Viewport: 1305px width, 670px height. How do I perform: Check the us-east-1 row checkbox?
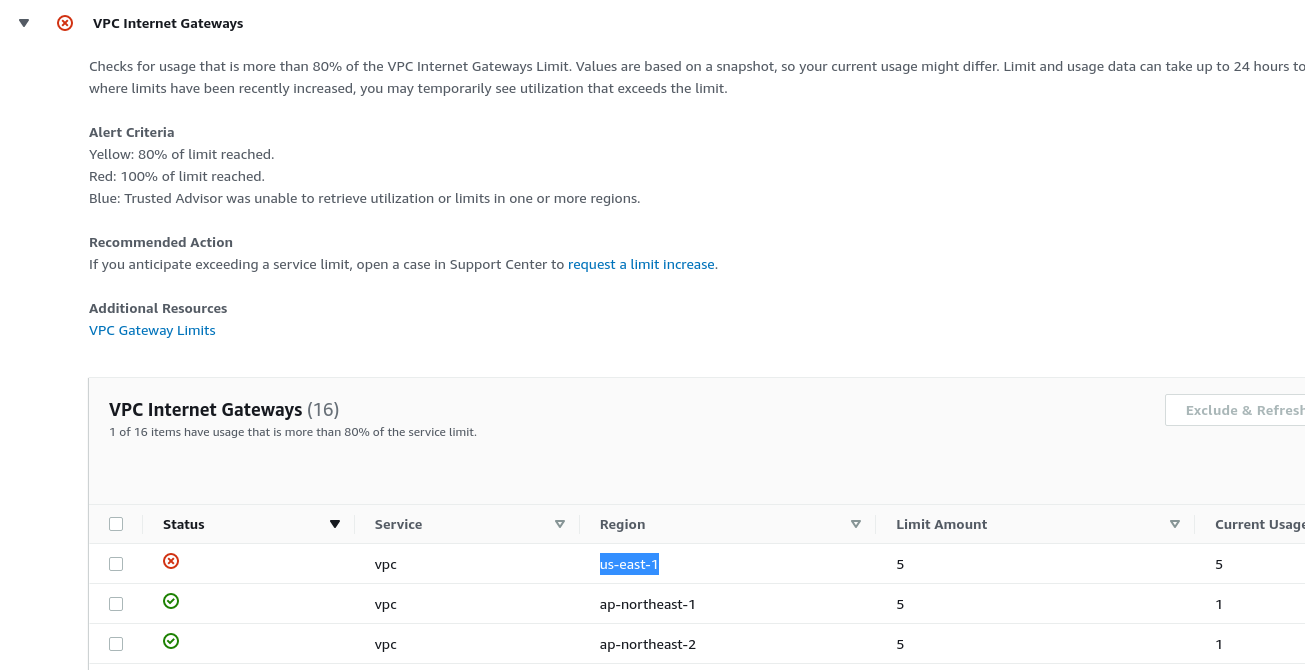click(116, 564)
